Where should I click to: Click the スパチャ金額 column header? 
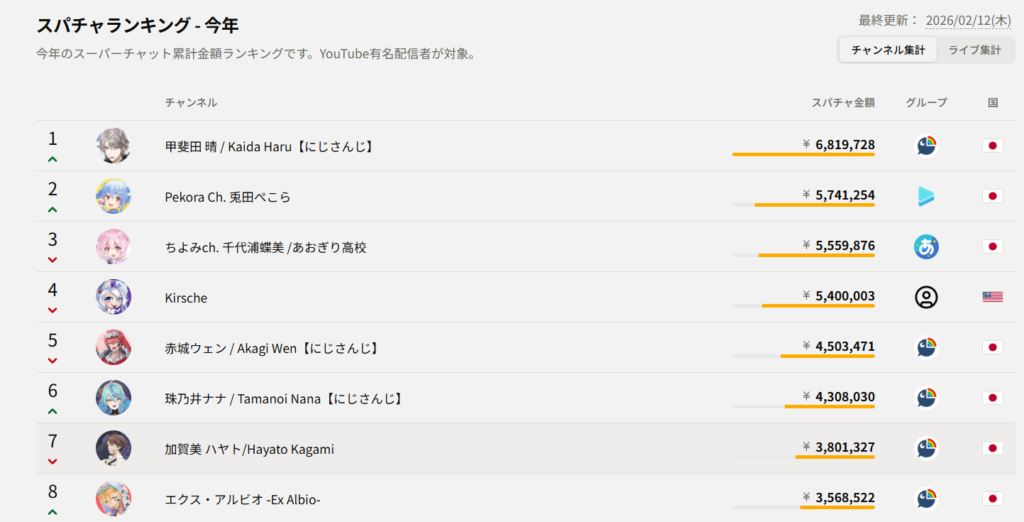[x=843, y=102]
